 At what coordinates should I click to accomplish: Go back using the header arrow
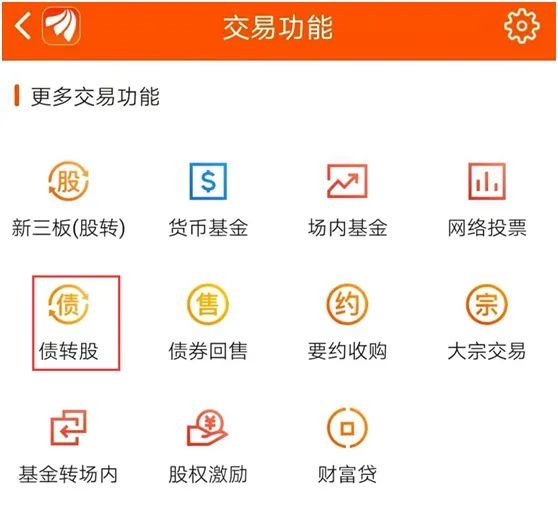23,26
